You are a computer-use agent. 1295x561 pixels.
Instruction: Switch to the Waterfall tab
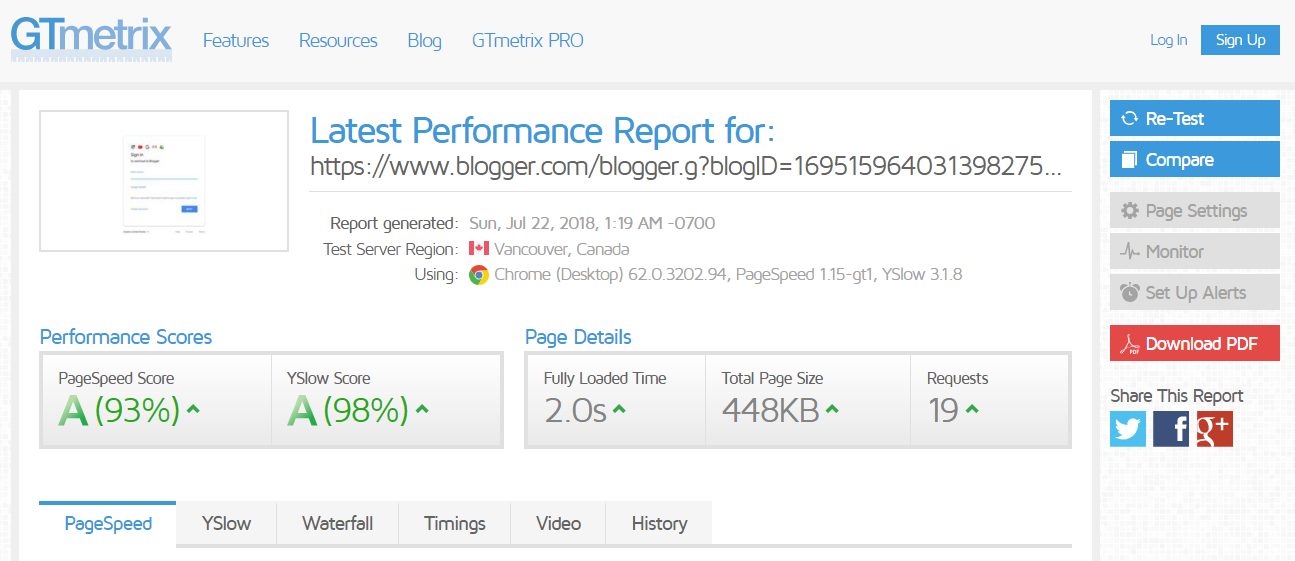click(x=338, y=523)
